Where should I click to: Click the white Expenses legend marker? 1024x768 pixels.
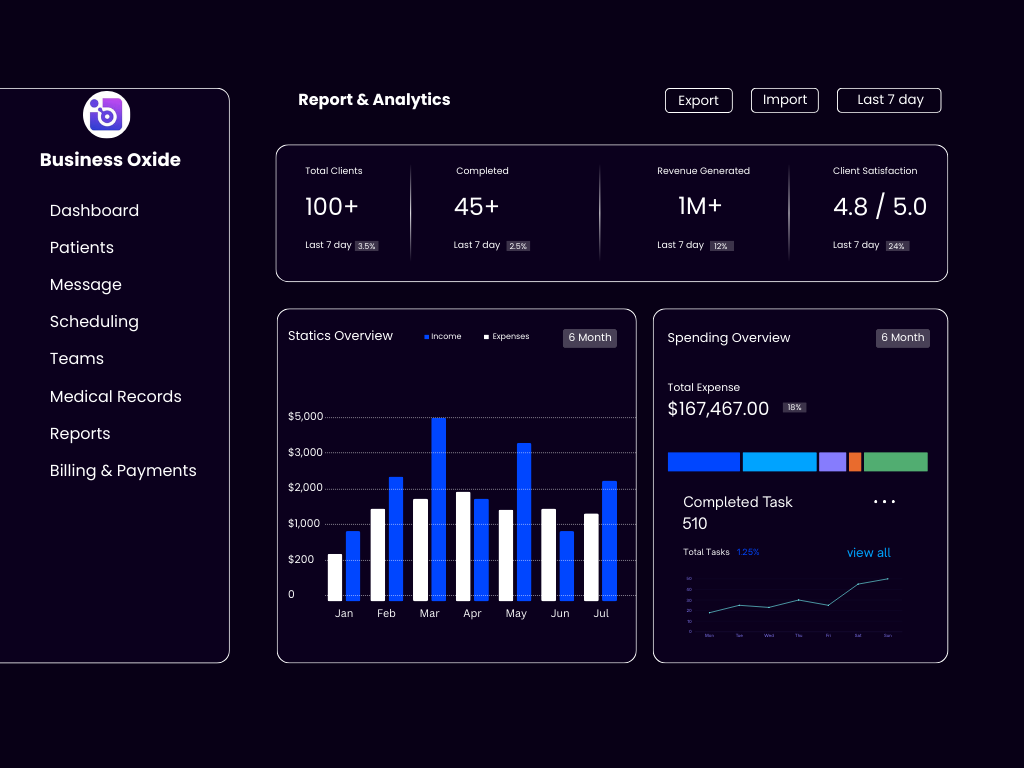tap(487, 337)
